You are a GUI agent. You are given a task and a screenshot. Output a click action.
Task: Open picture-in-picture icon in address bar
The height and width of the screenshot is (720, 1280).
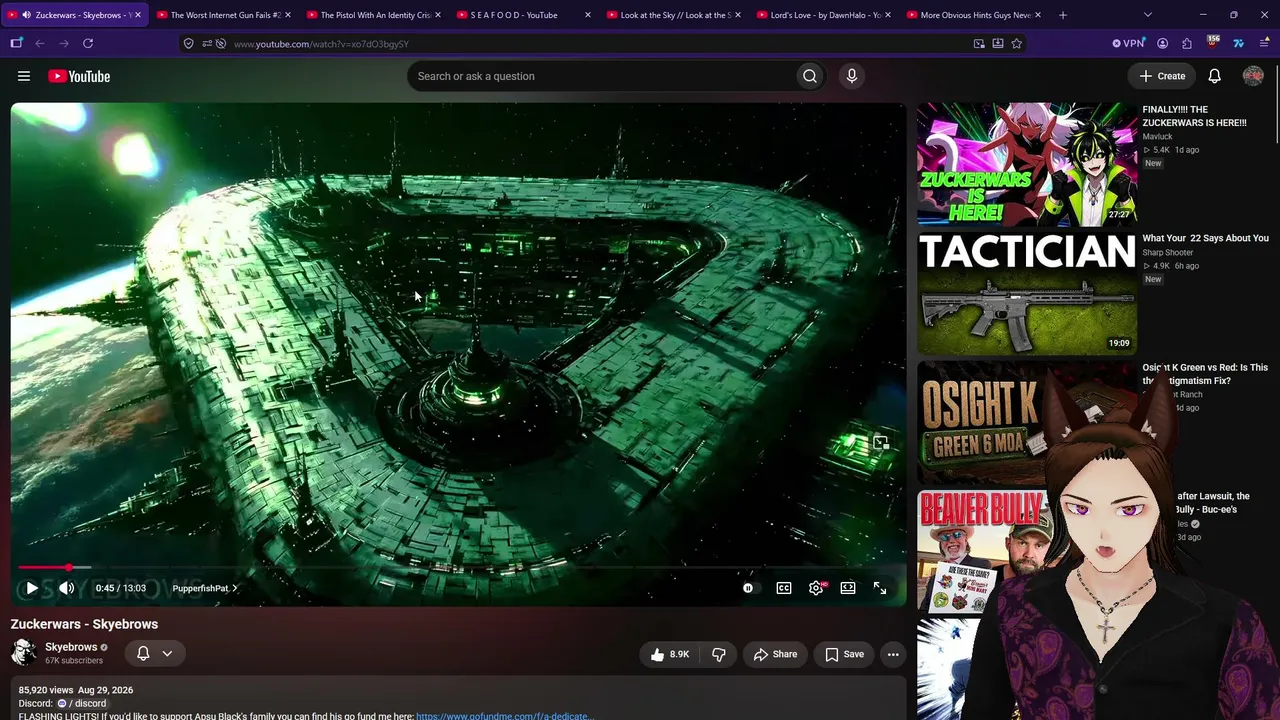pos(979,43)
